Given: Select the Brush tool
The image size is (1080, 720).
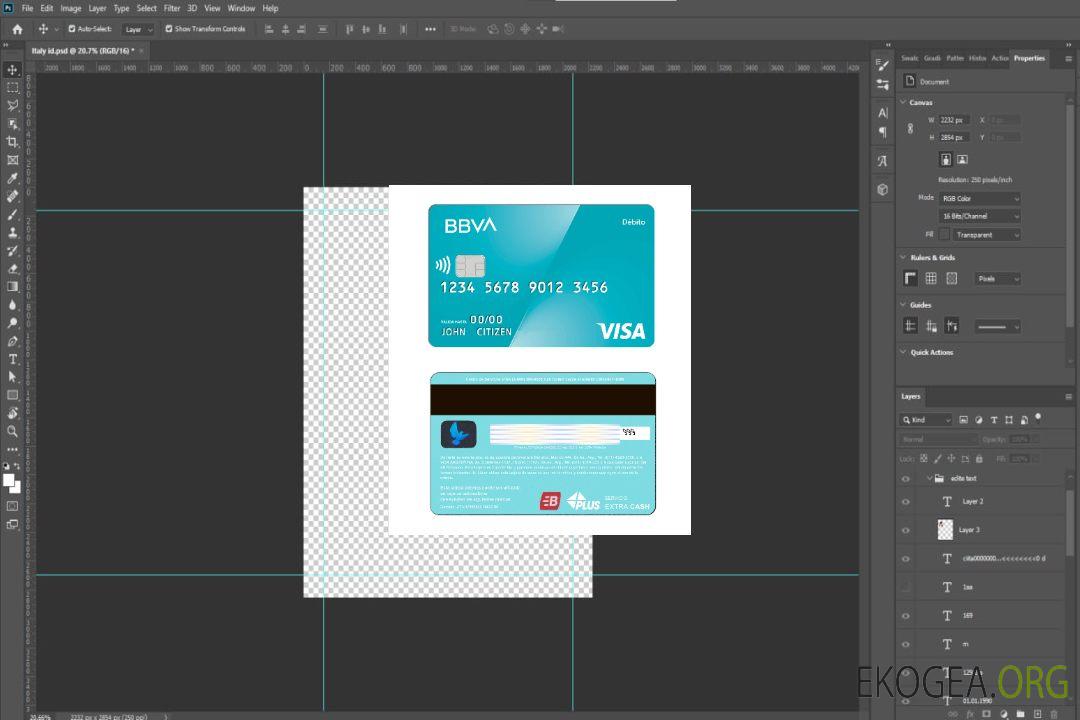Looking at the screenshot, I should coord(12,214).
